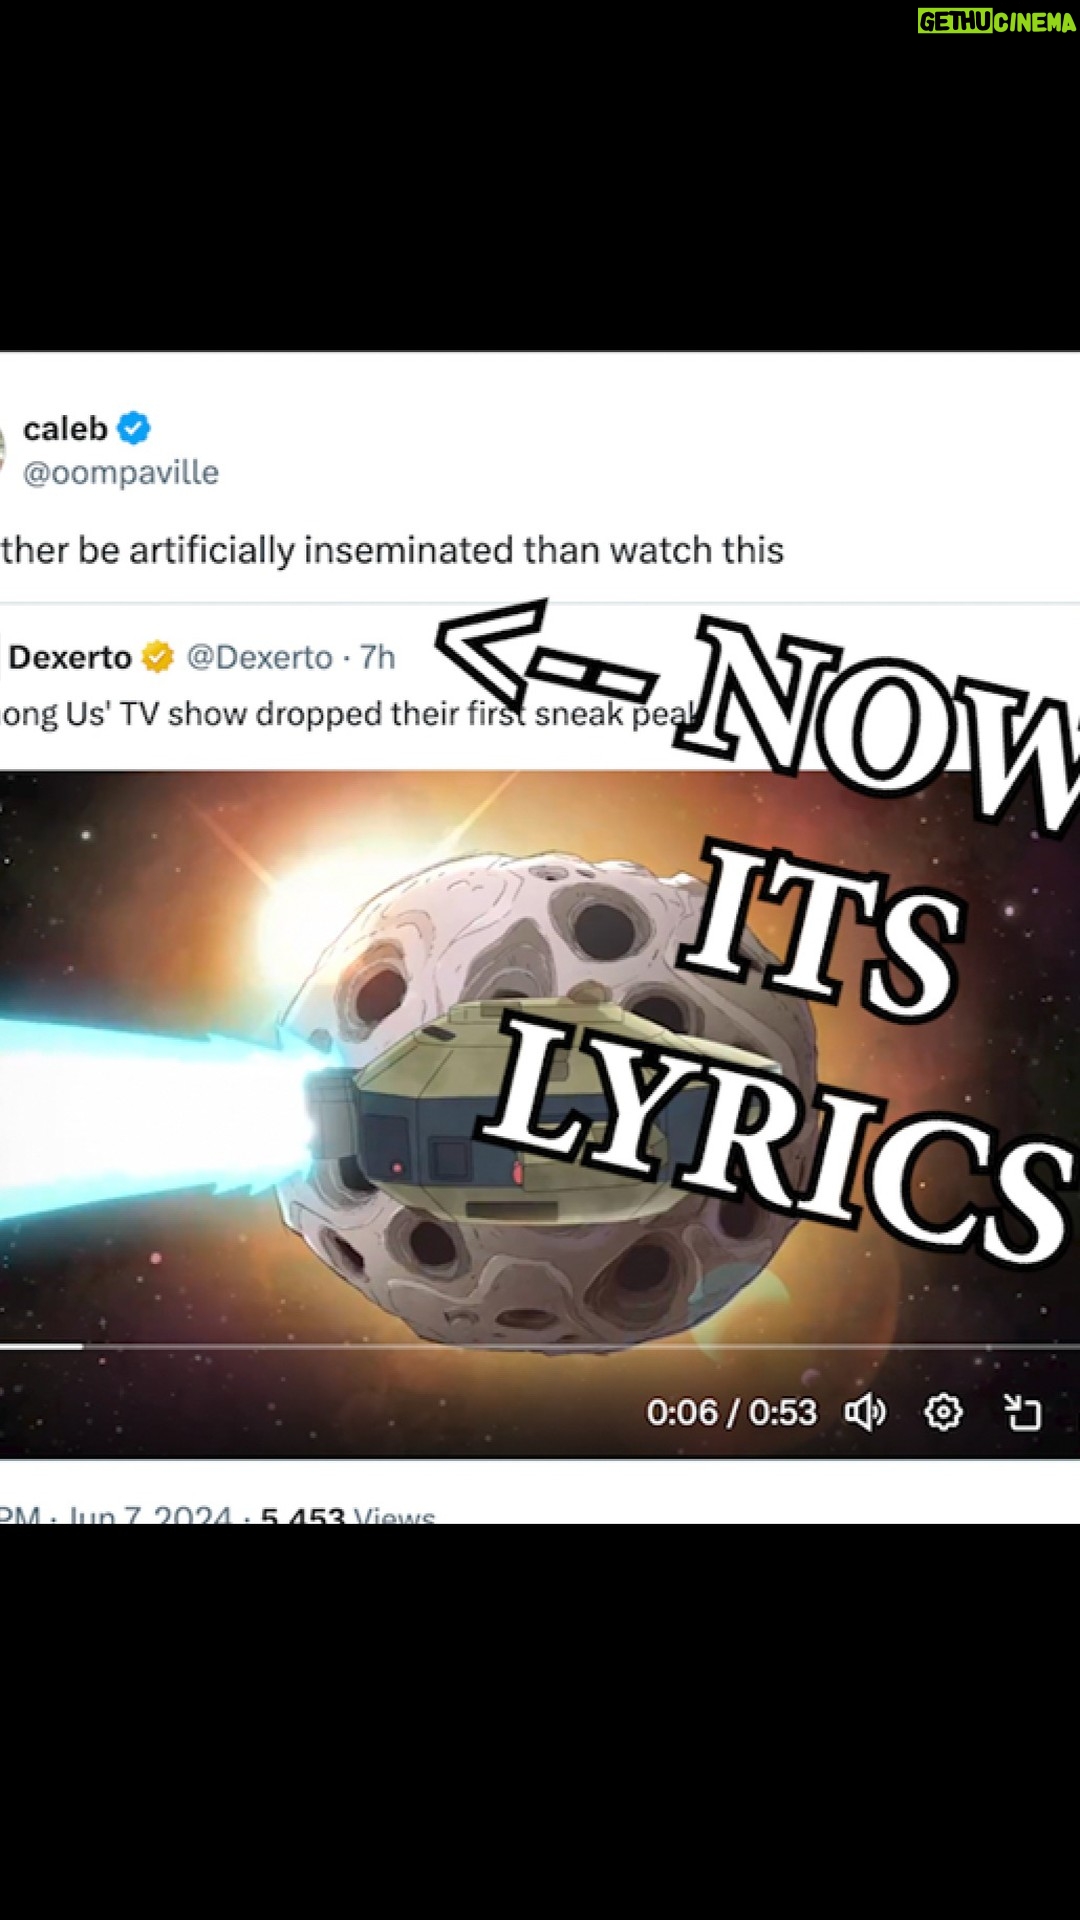Click the picture-in-picture icon on video

click(1022, 1412)
